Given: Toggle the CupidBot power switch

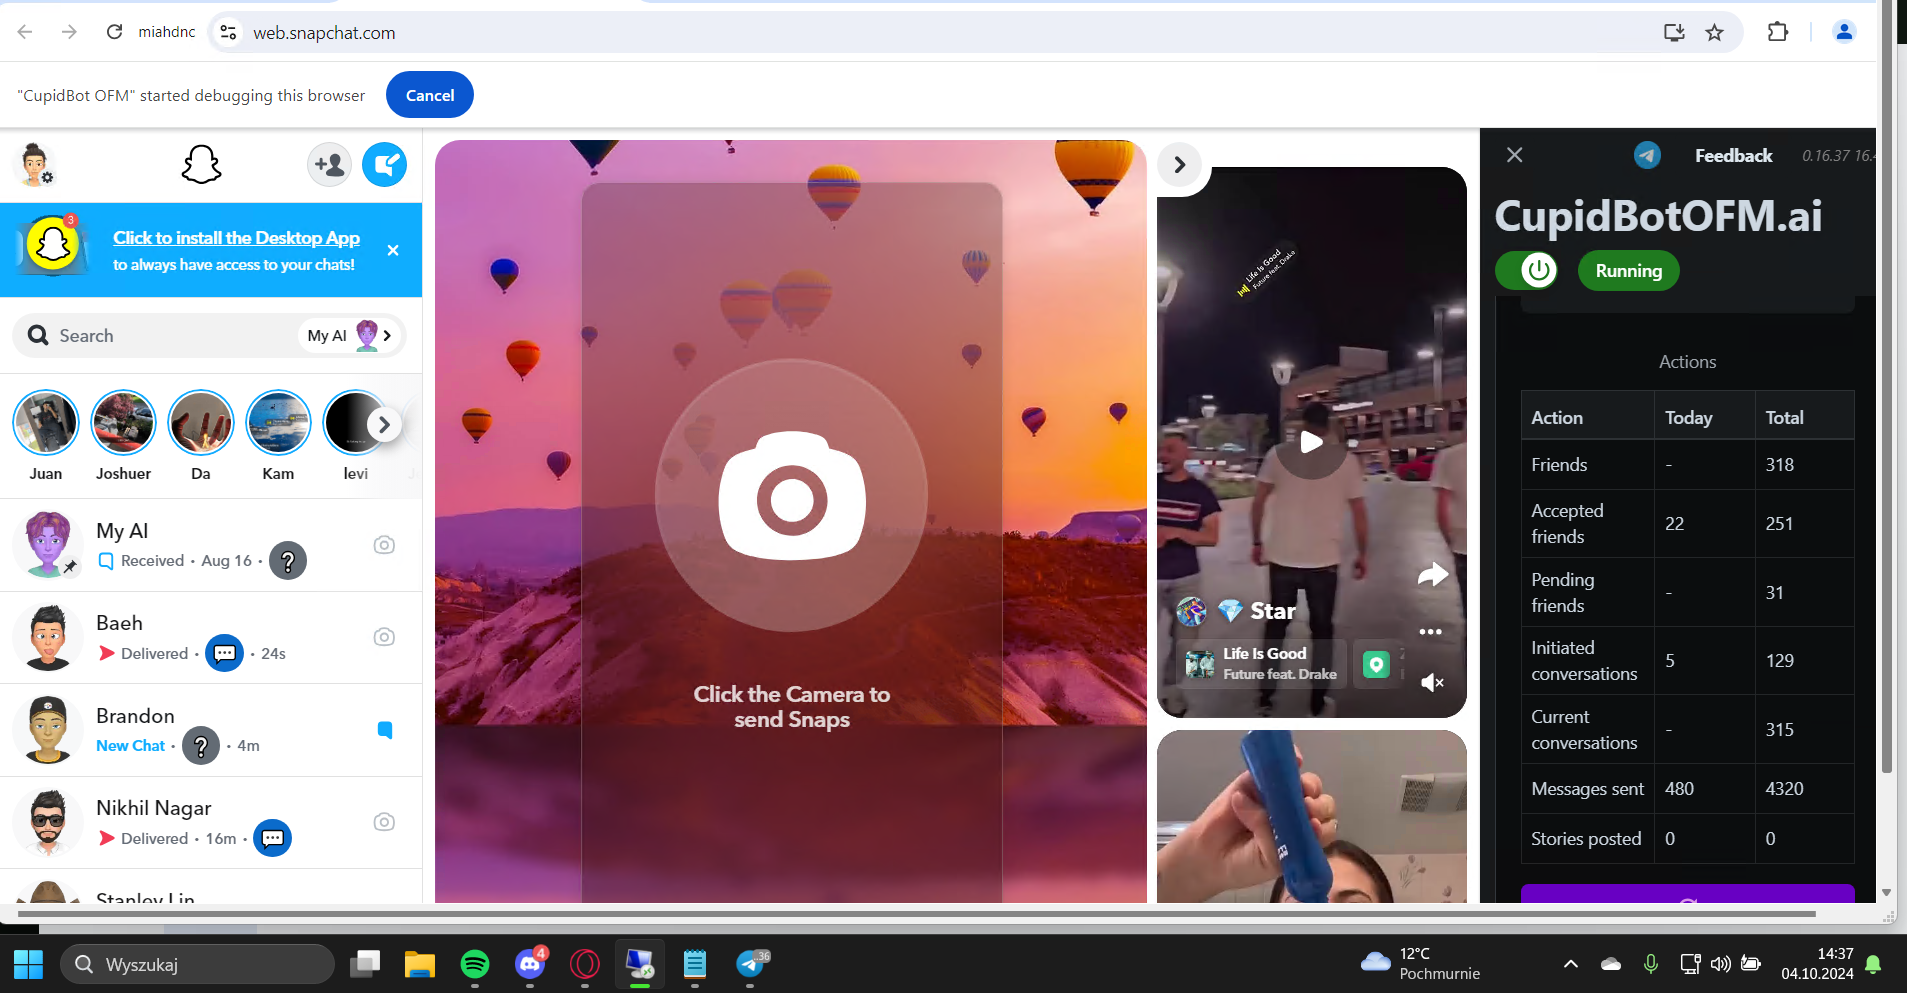Looking at the screenshot, I should point(1527,270).
